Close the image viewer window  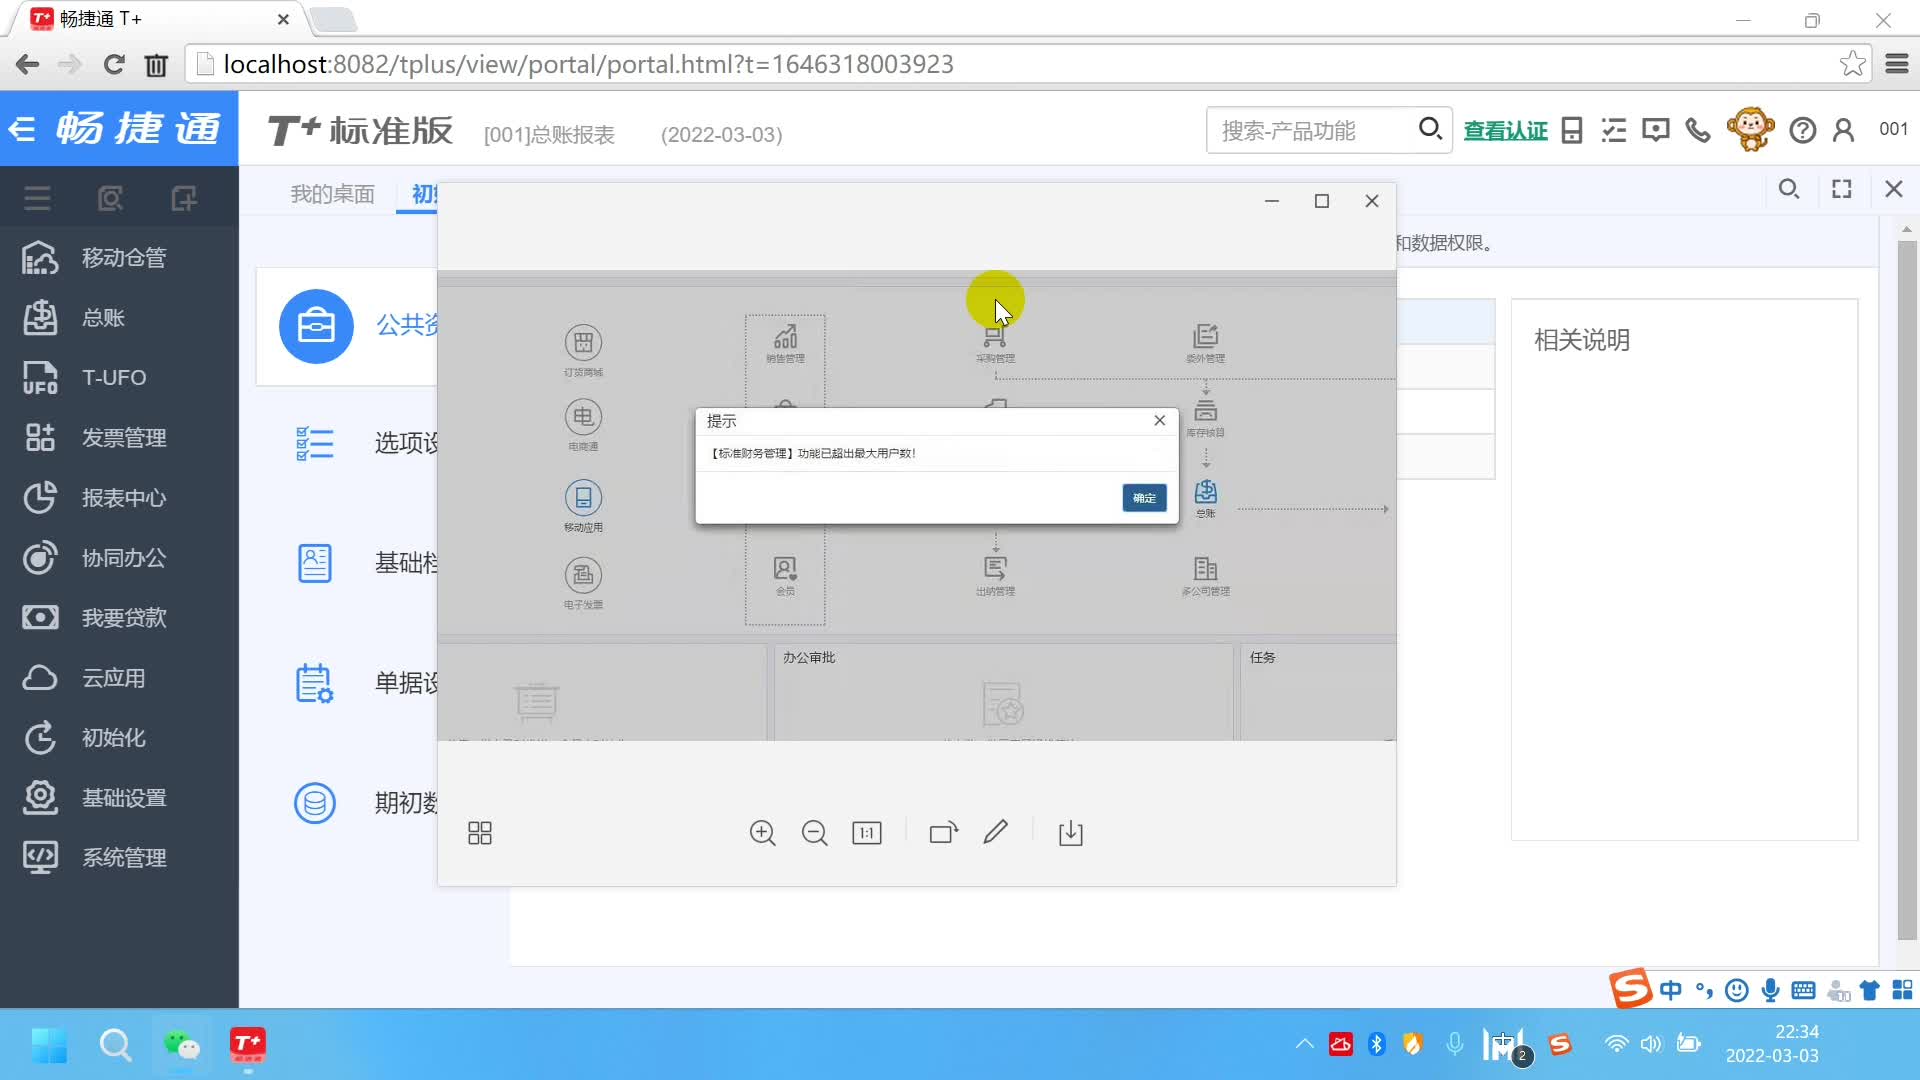click(1372, 201)
